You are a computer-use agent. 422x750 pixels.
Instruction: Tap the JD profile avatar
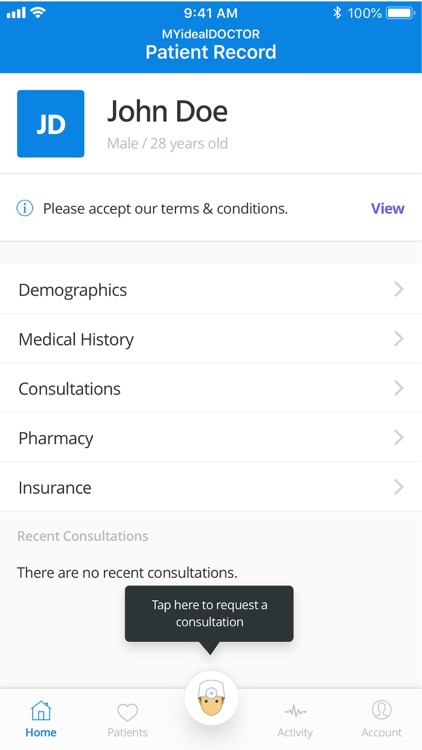pos(51,123)
